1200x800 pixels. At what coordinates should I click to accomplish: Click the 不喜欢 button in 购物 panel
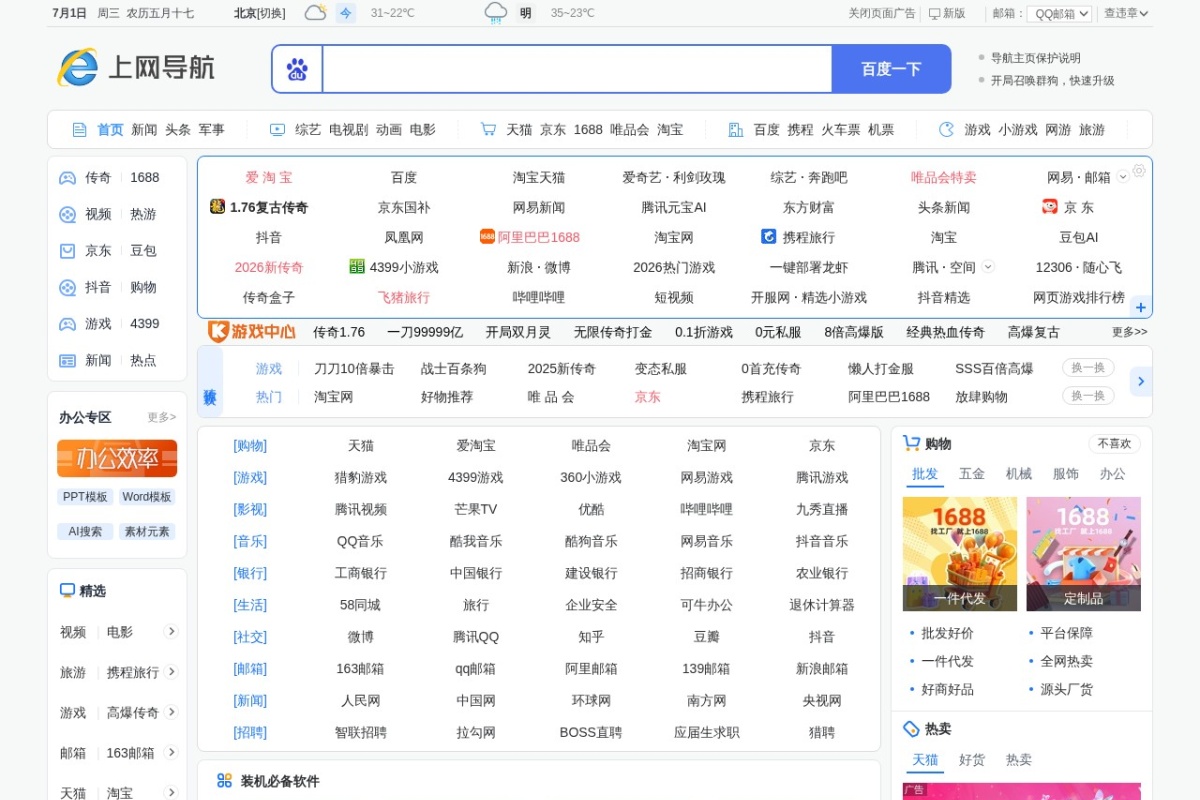[x=1114, y=444]
